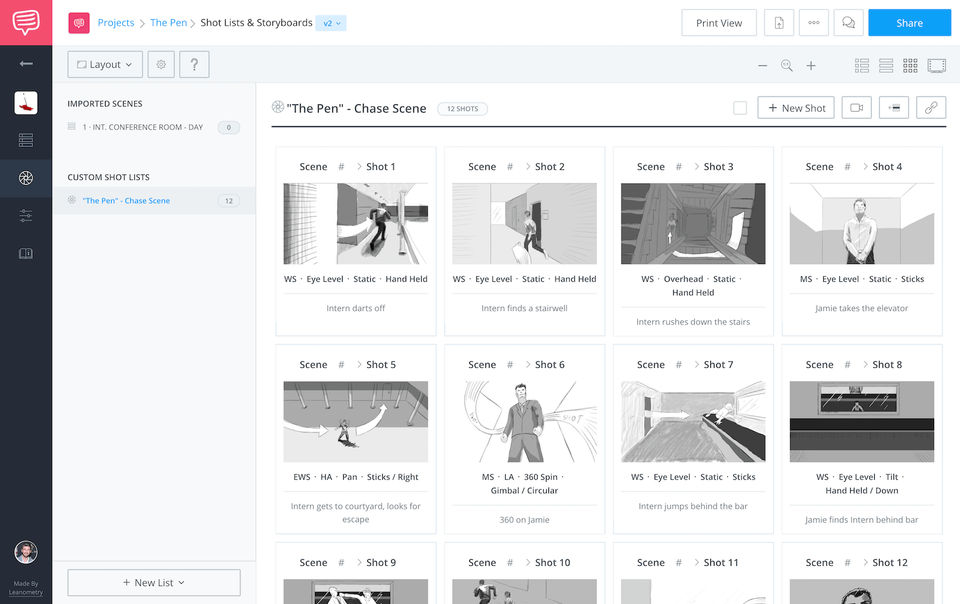Click the 12 SHOTS badge

(462, 109)
